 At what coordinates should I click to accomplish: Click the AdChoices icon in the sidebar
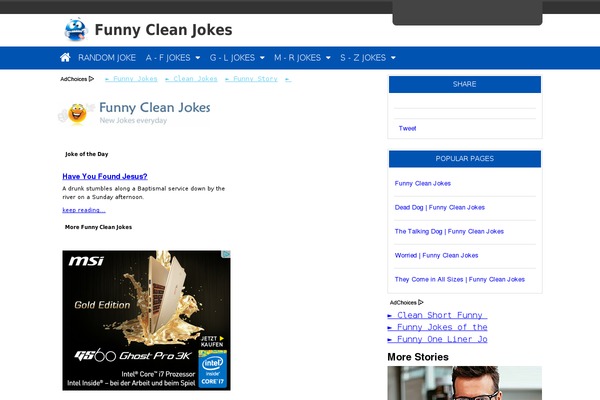click(421, 302)
